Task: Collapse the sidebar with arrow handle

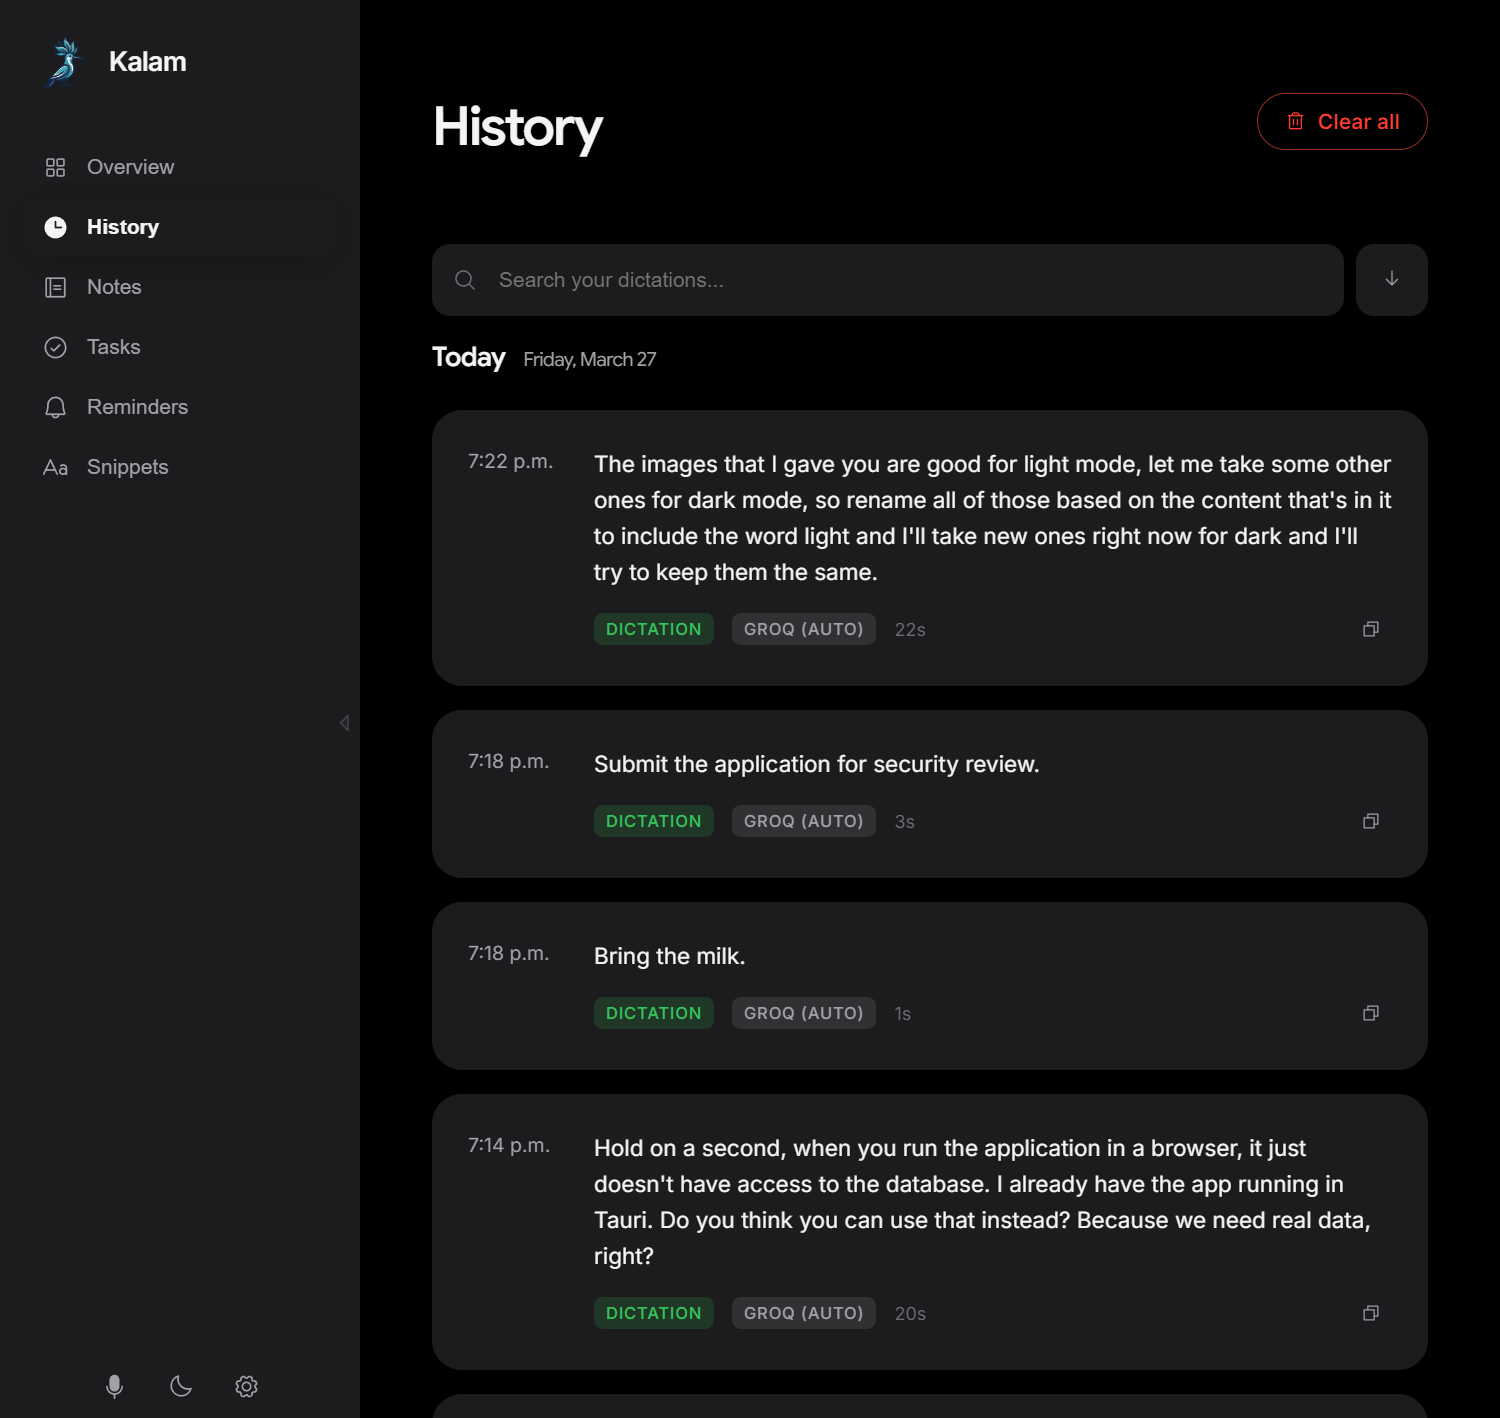Action: click(344, 722)
